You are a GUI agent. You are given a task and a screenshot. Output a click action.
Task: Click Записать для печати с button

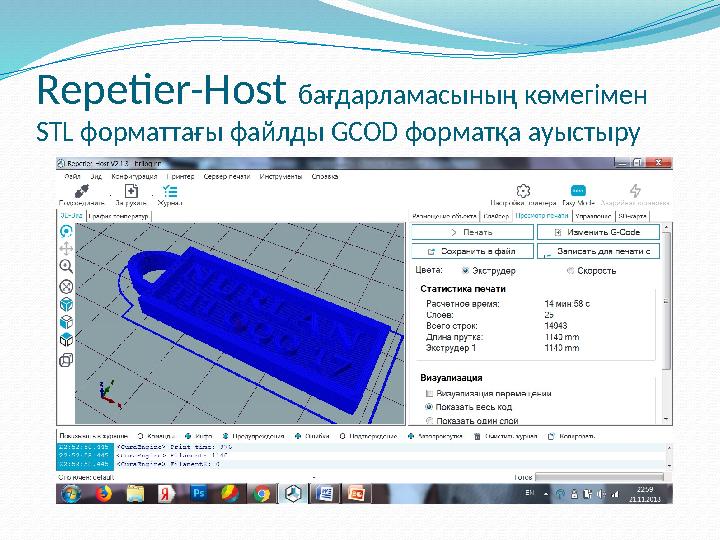598,251
